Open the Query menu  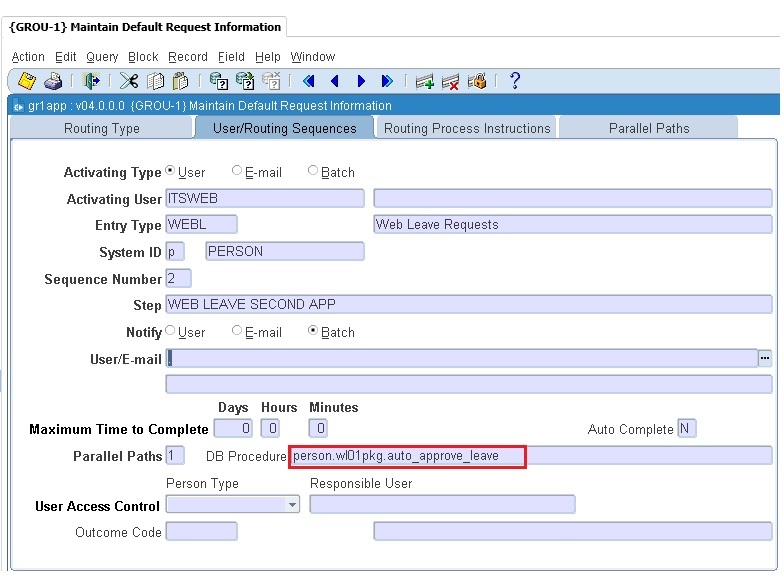pyautogui.click(x=102, y=57)
